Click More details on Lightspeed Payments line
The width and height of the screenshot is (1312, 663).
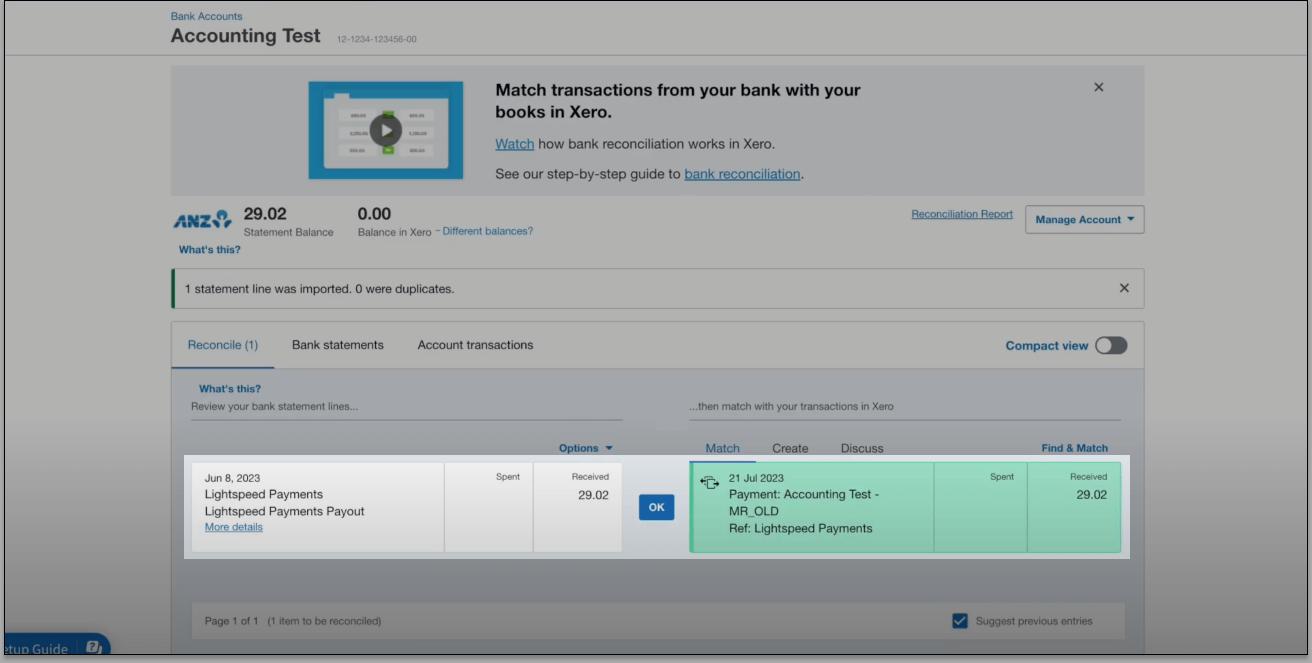click(x=234, y=527)
